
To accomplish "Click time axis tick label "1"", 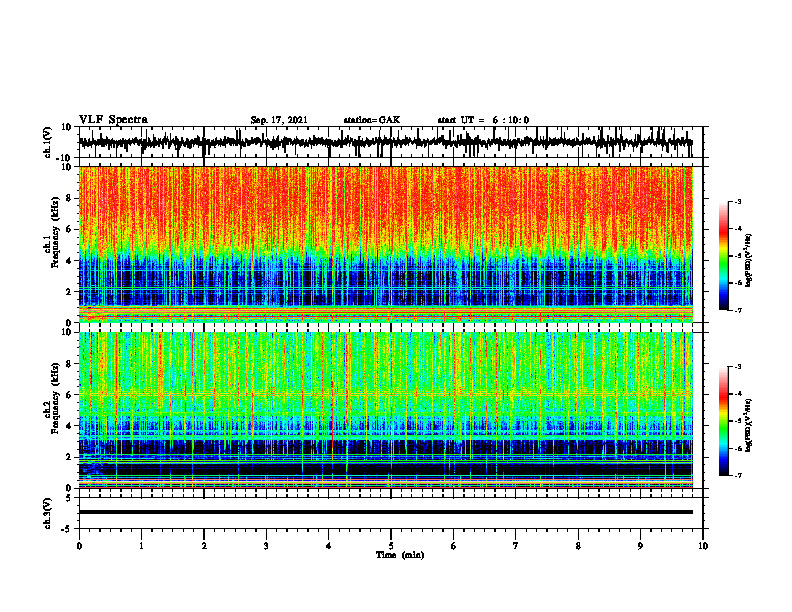I will click(x=141, y=546).
